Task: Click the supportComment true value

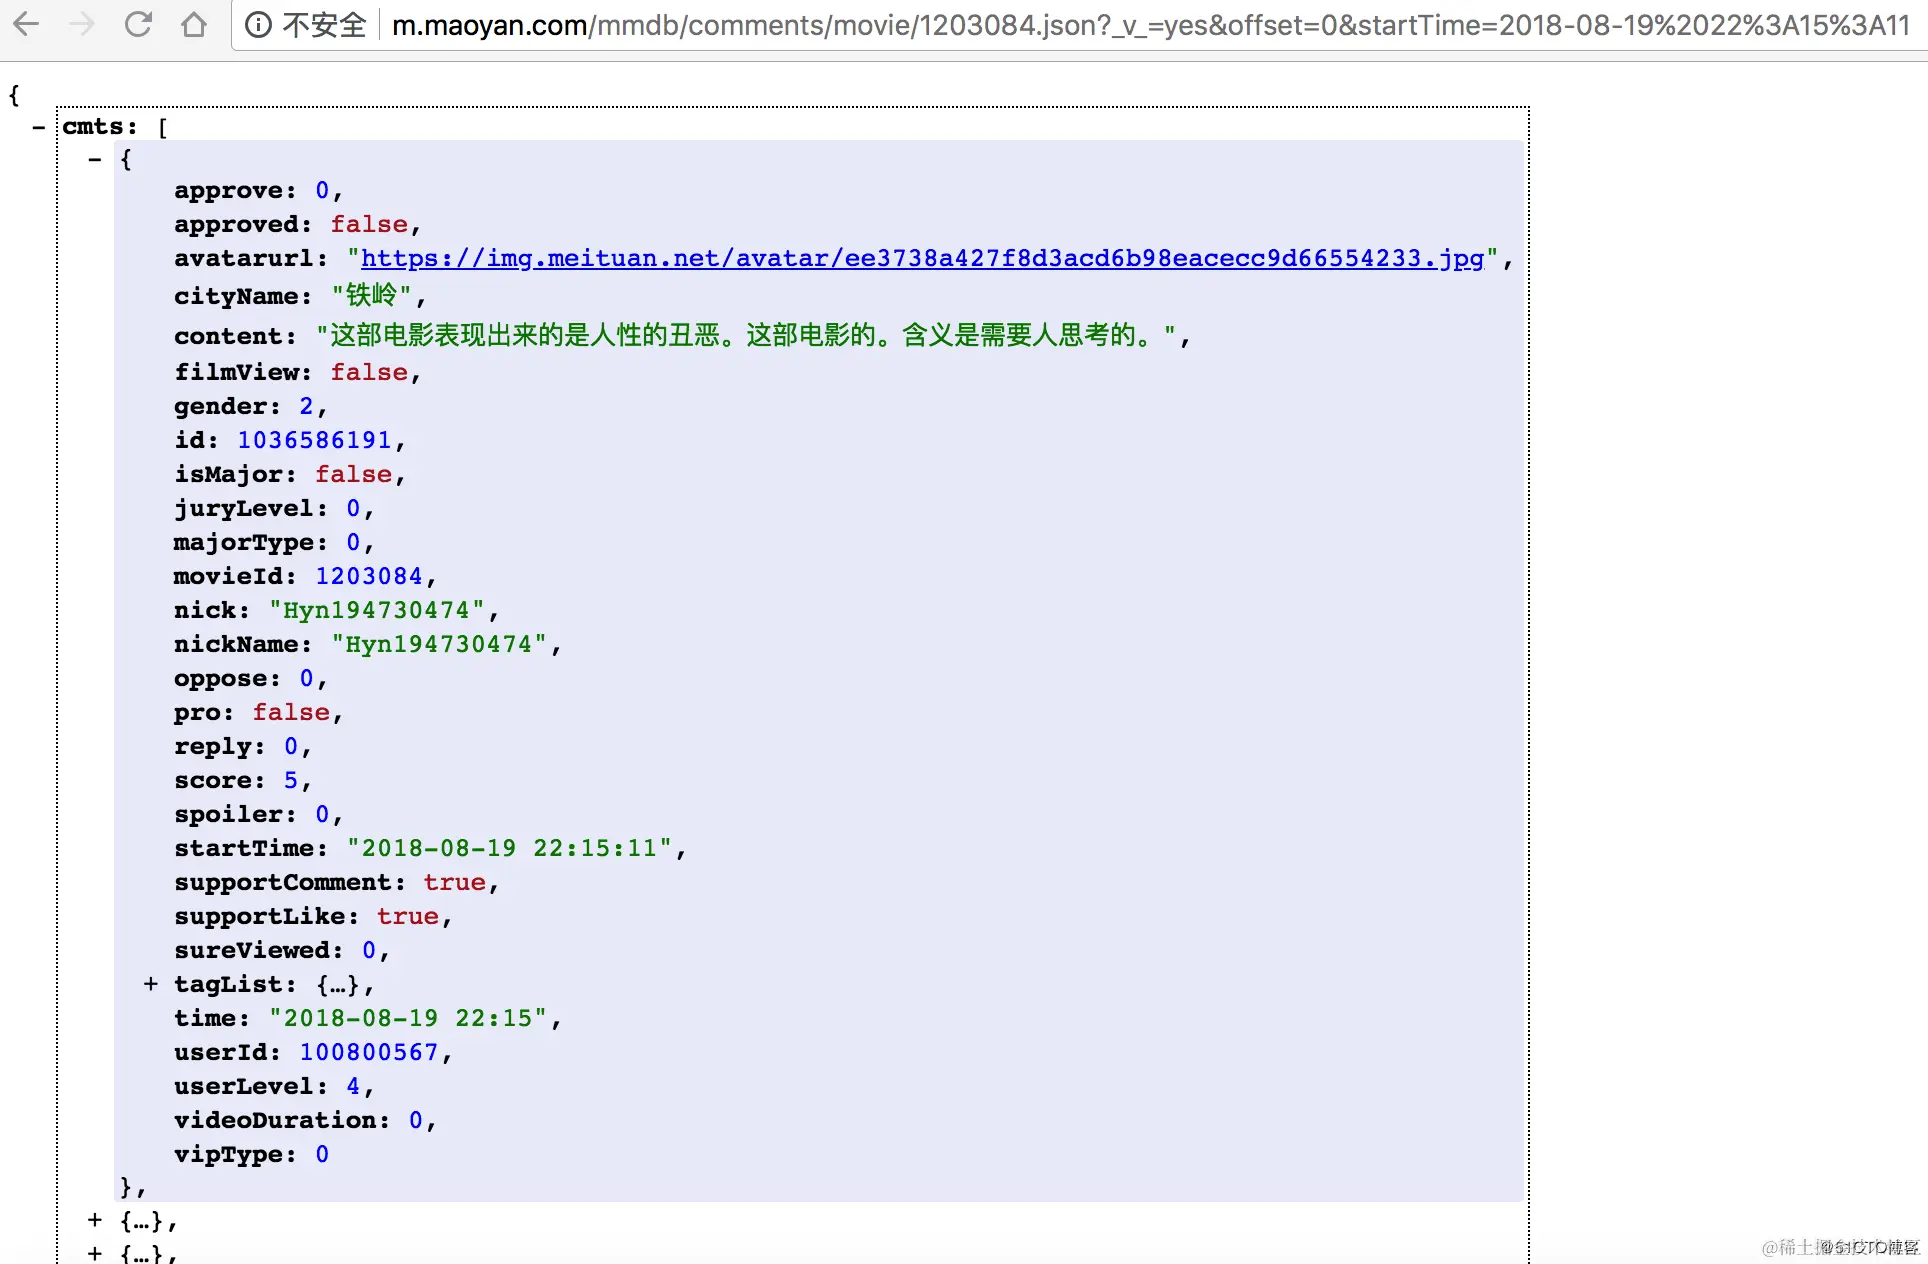Action: [454, 882]
